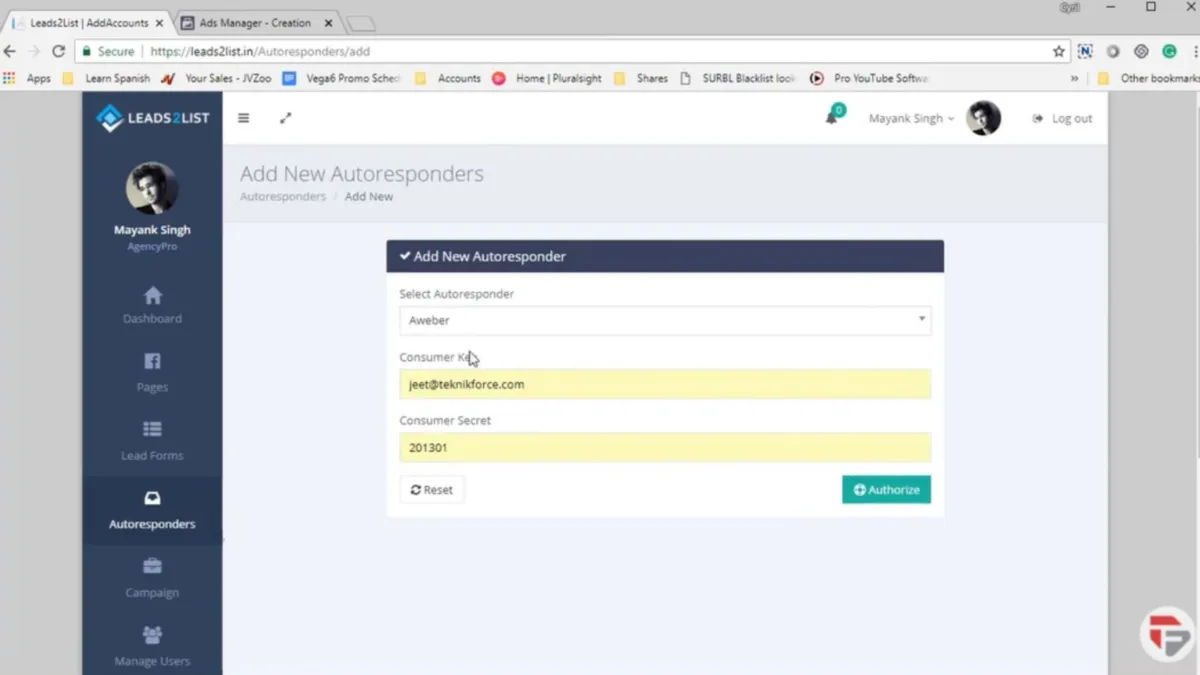Open the Shares bookmark folder
Image resolution: width=1200 pixels, height=675 pixels.
pyautogui.click(x=640, y=78)
